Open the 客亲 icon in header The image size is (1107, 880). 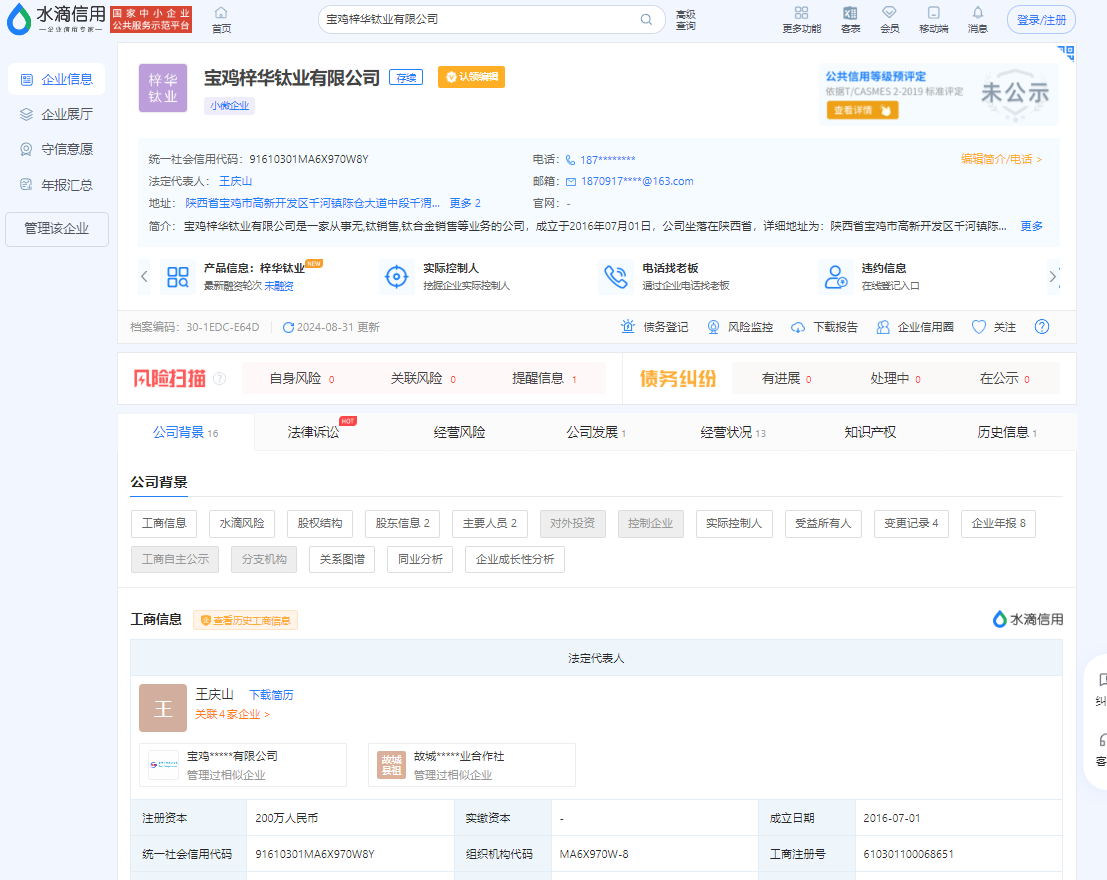tap(850, 13)
